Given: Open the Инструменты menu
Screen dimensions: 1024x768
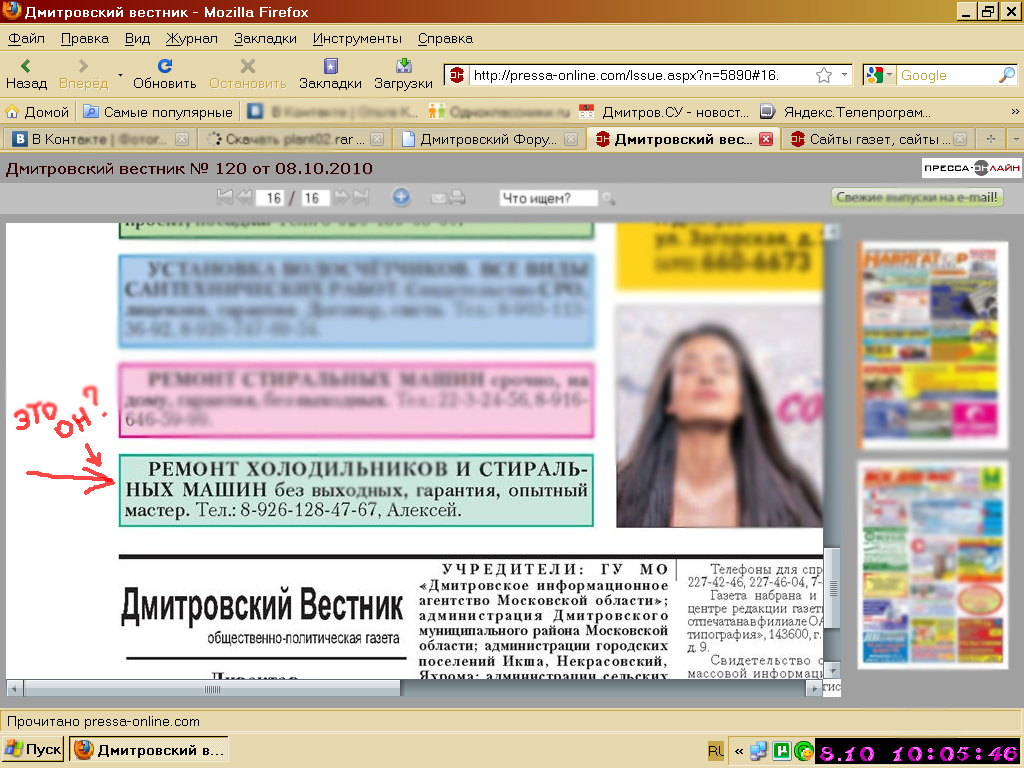Looking at the screenshot, I should (x=355, y=38).
